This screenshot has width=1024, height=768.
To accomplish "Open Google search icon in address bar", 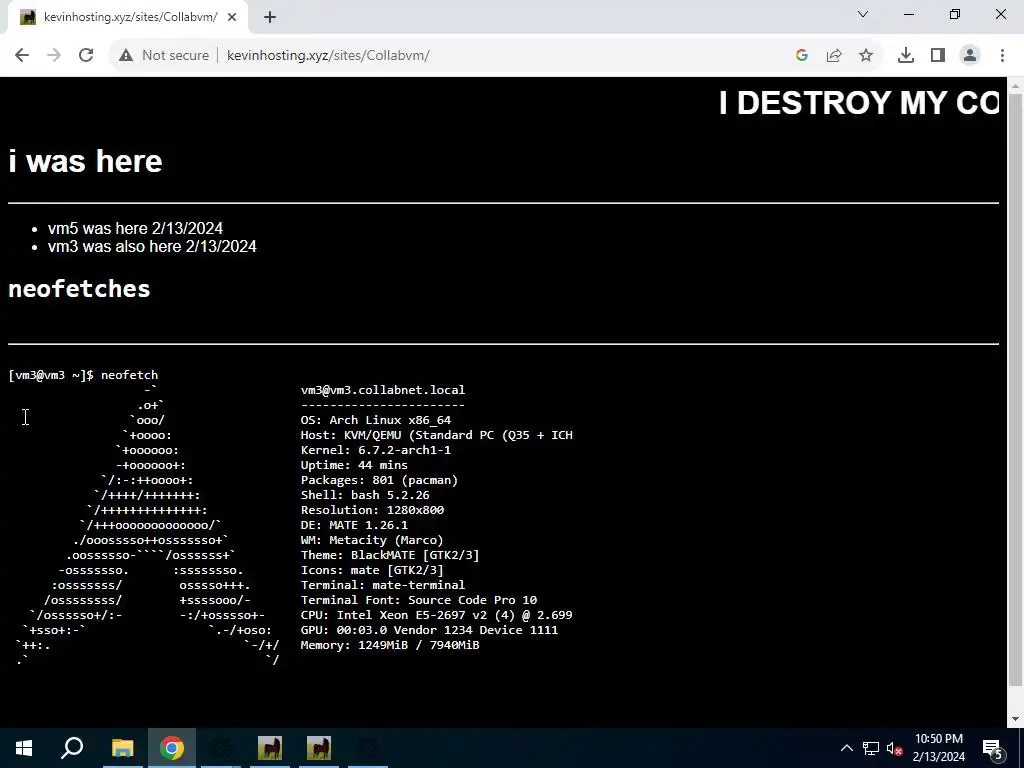I will point(802,56).
